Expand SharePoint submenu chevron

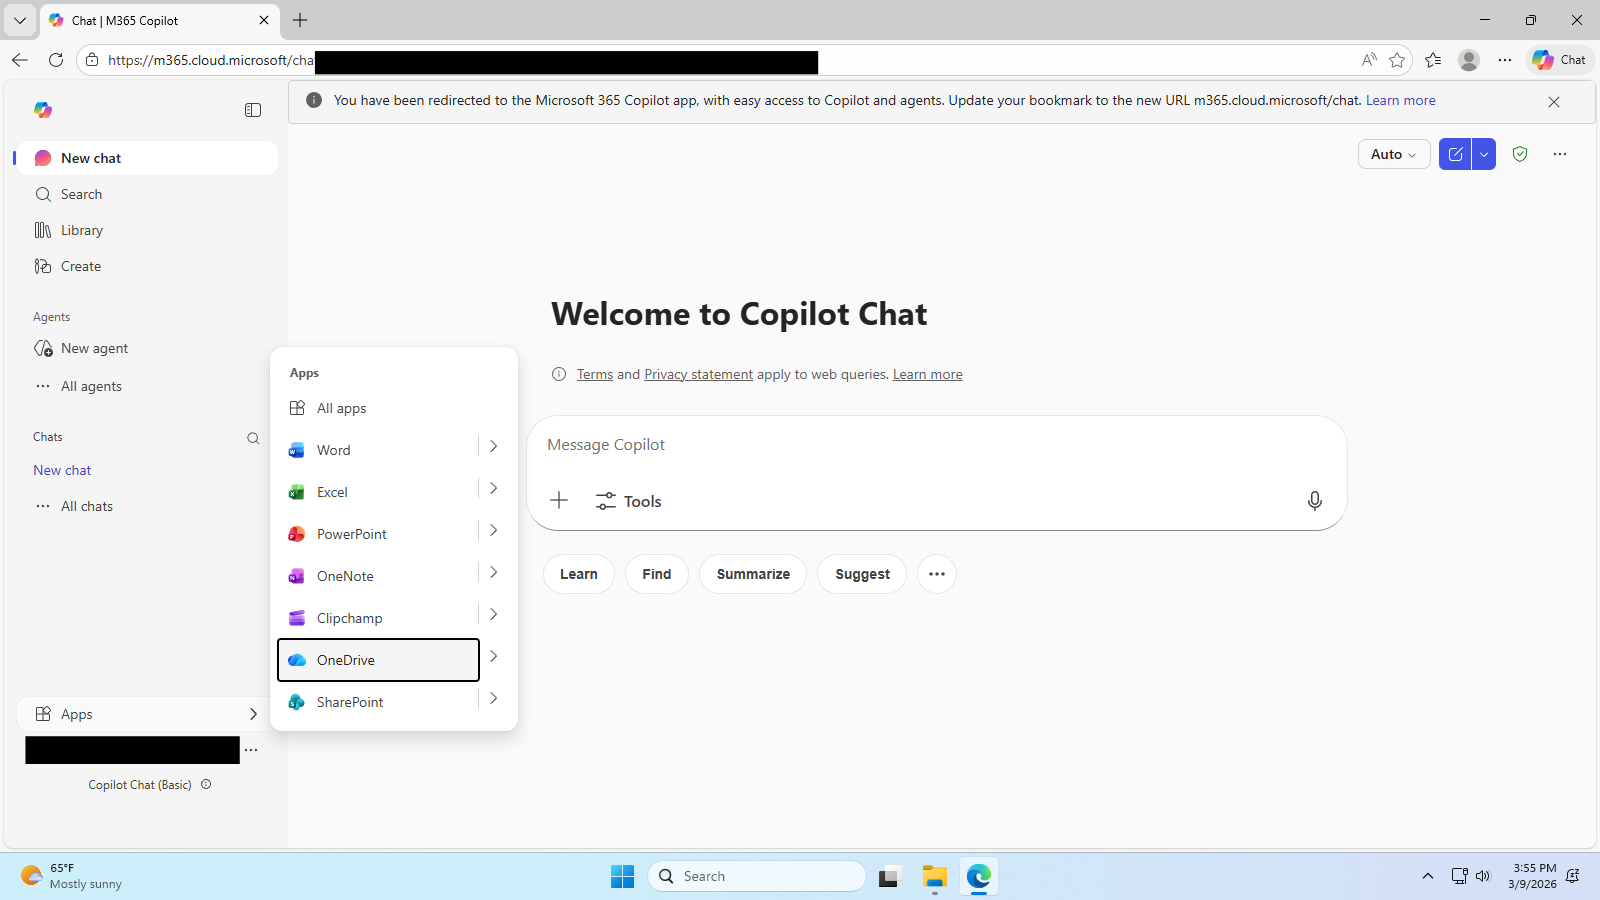pyautogui.click(x=494, y=699)
